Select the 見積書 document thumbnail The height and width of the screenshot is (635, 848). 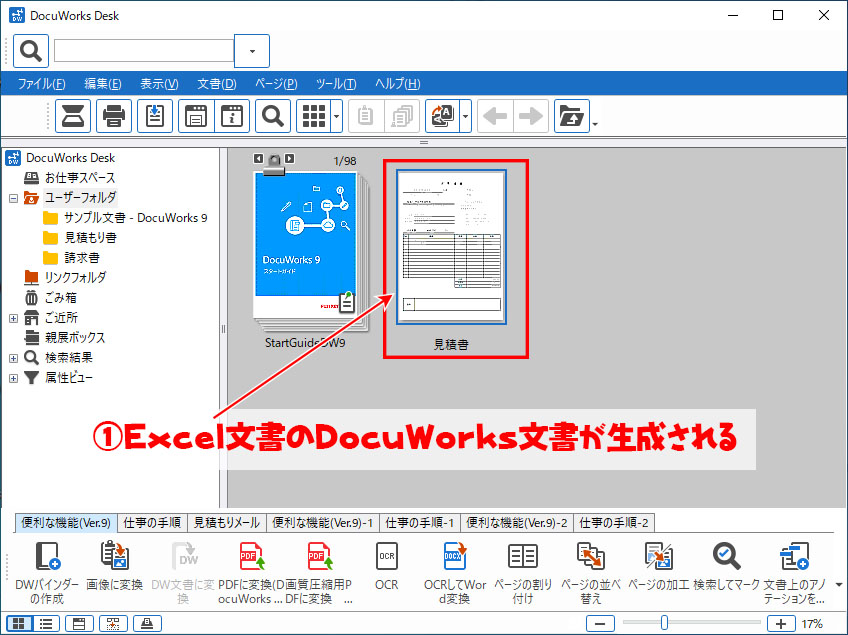451,247
